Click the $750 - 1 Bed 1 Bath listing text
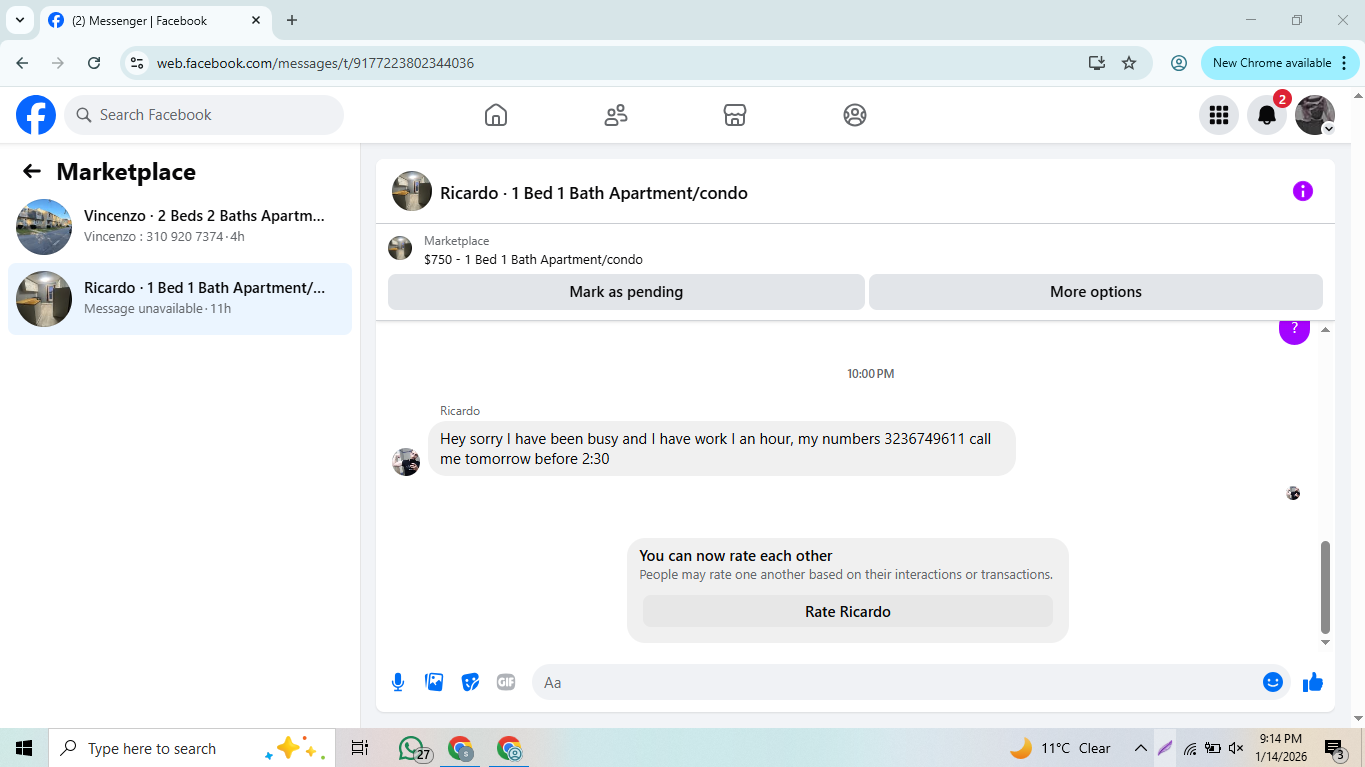The height and width of the screenshot is (767, 1365). 533,259
